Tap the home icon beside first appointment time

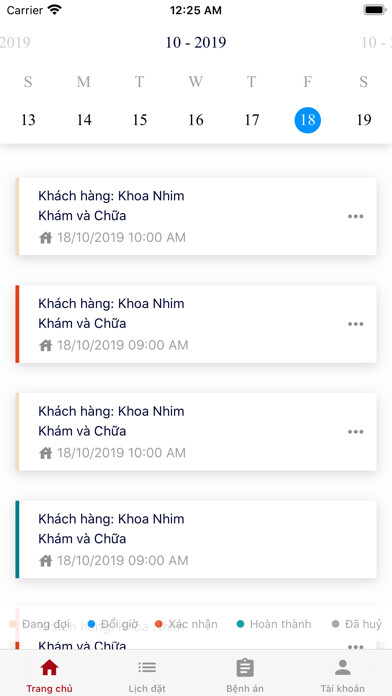[x=46, y=238]
